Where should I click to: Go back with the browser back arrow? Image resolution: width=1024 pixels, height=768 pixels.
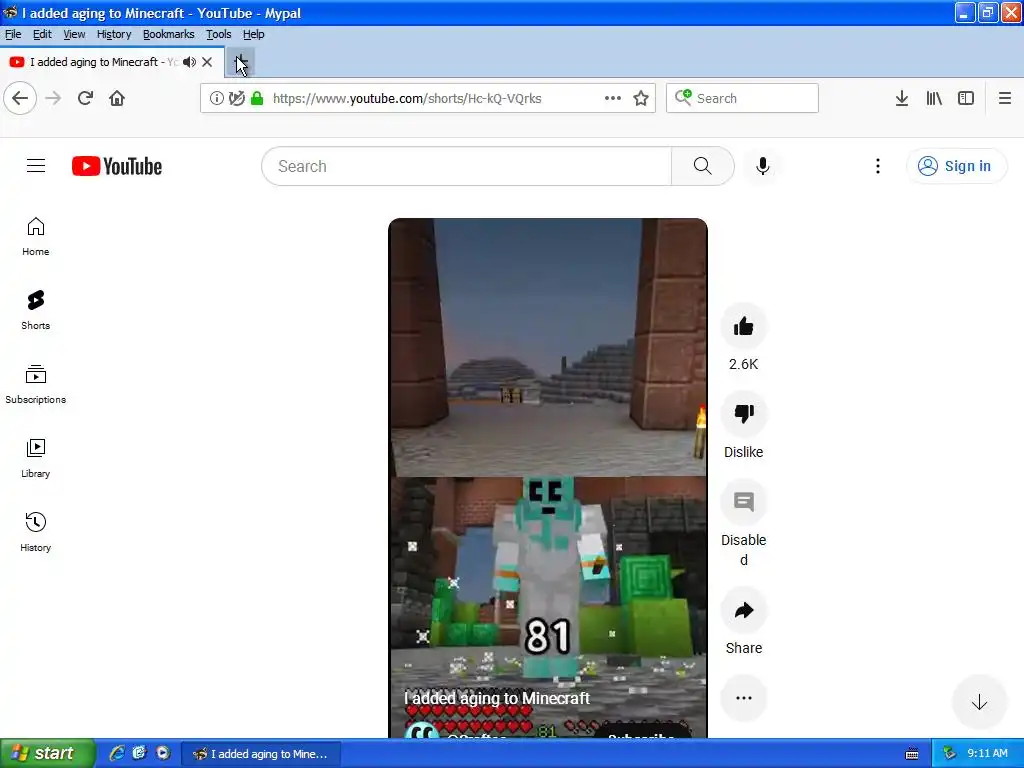pos(20,99)
